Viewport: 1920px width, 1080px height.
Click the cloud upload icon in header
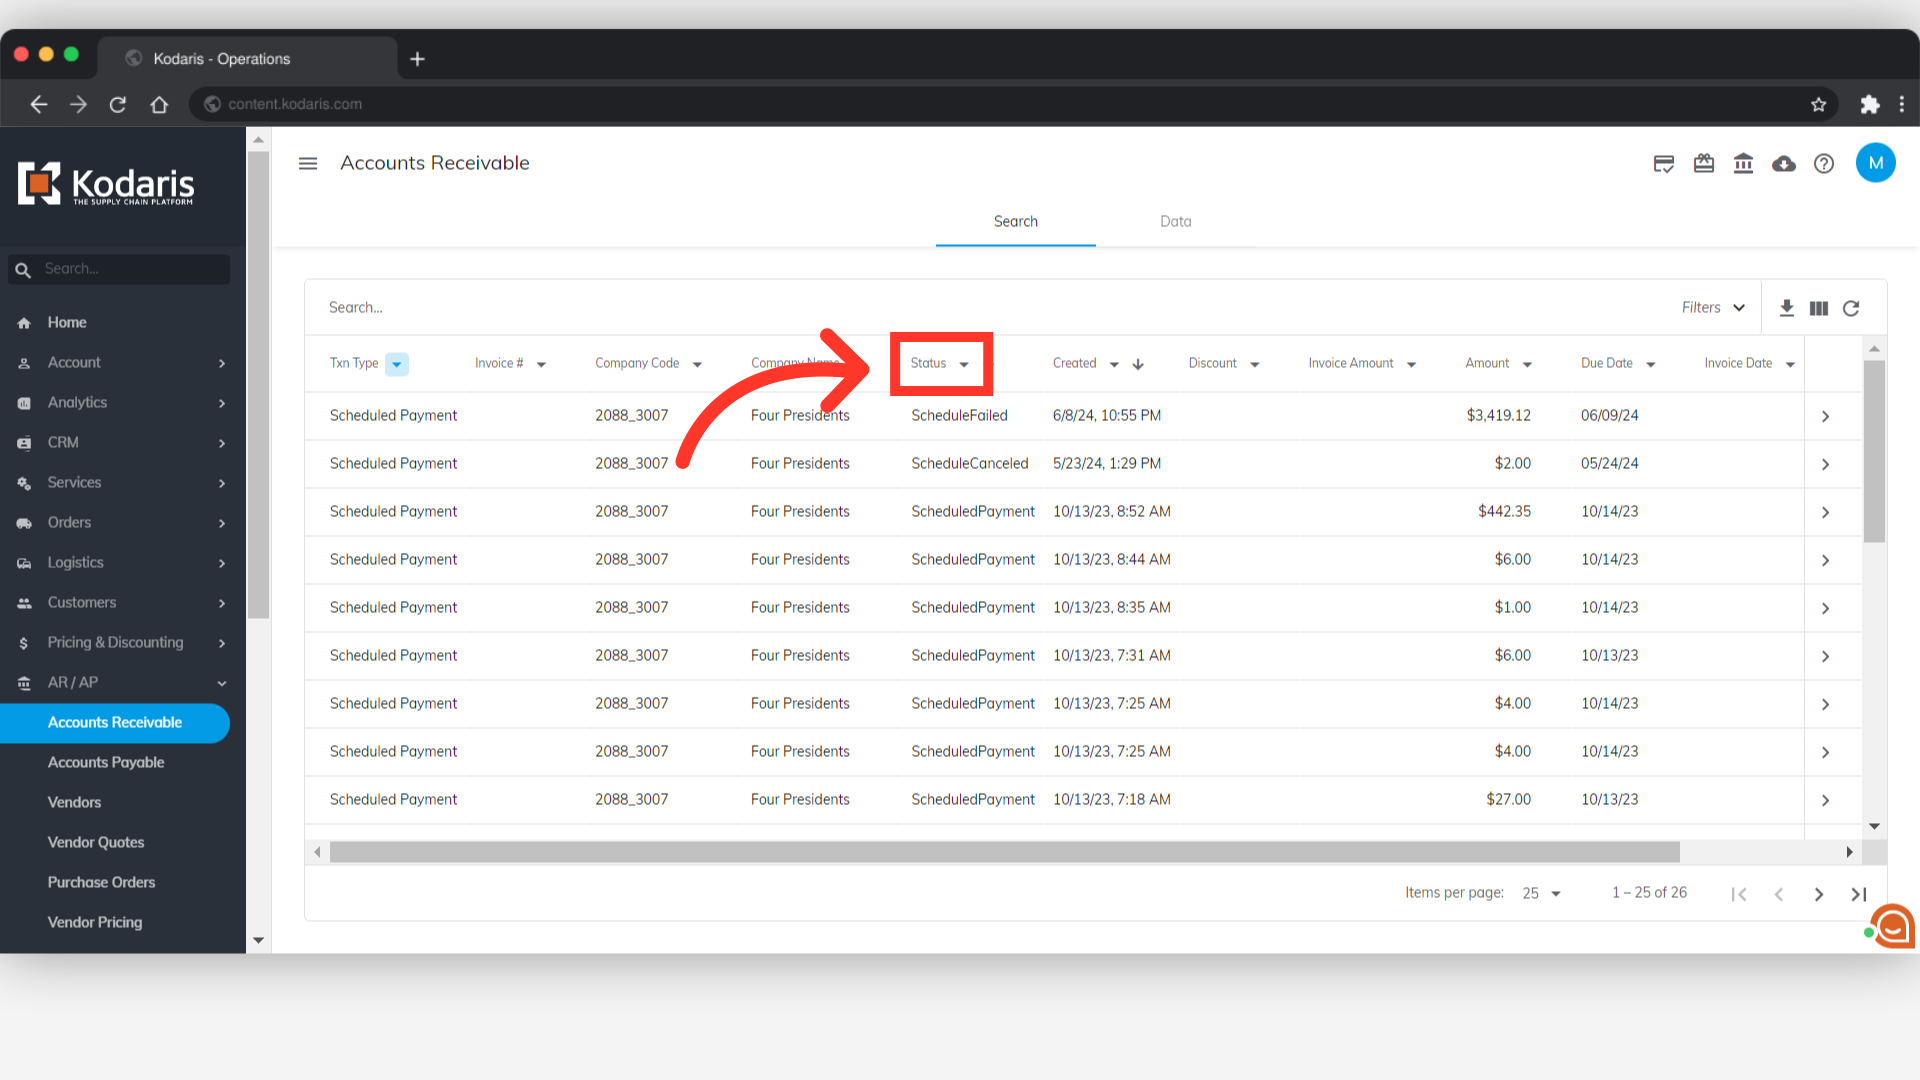click(x=1783, y=164)
